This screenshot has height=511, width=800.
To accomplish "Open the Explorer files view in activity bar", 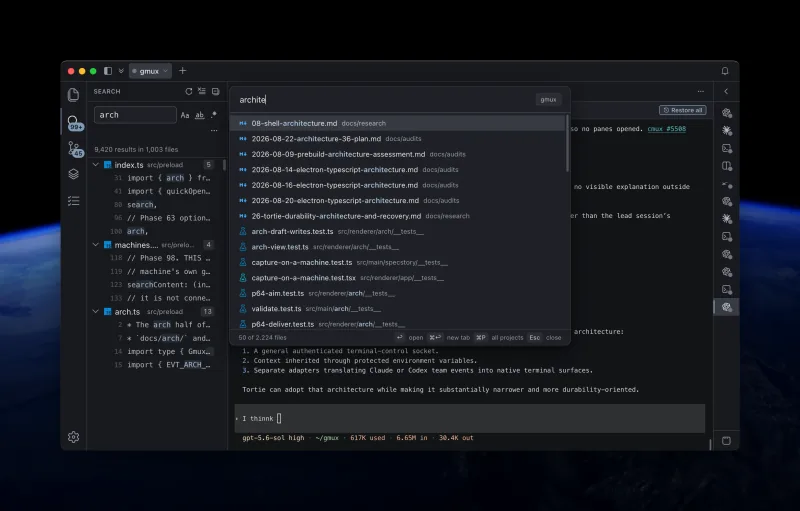I will pos(73,94).
